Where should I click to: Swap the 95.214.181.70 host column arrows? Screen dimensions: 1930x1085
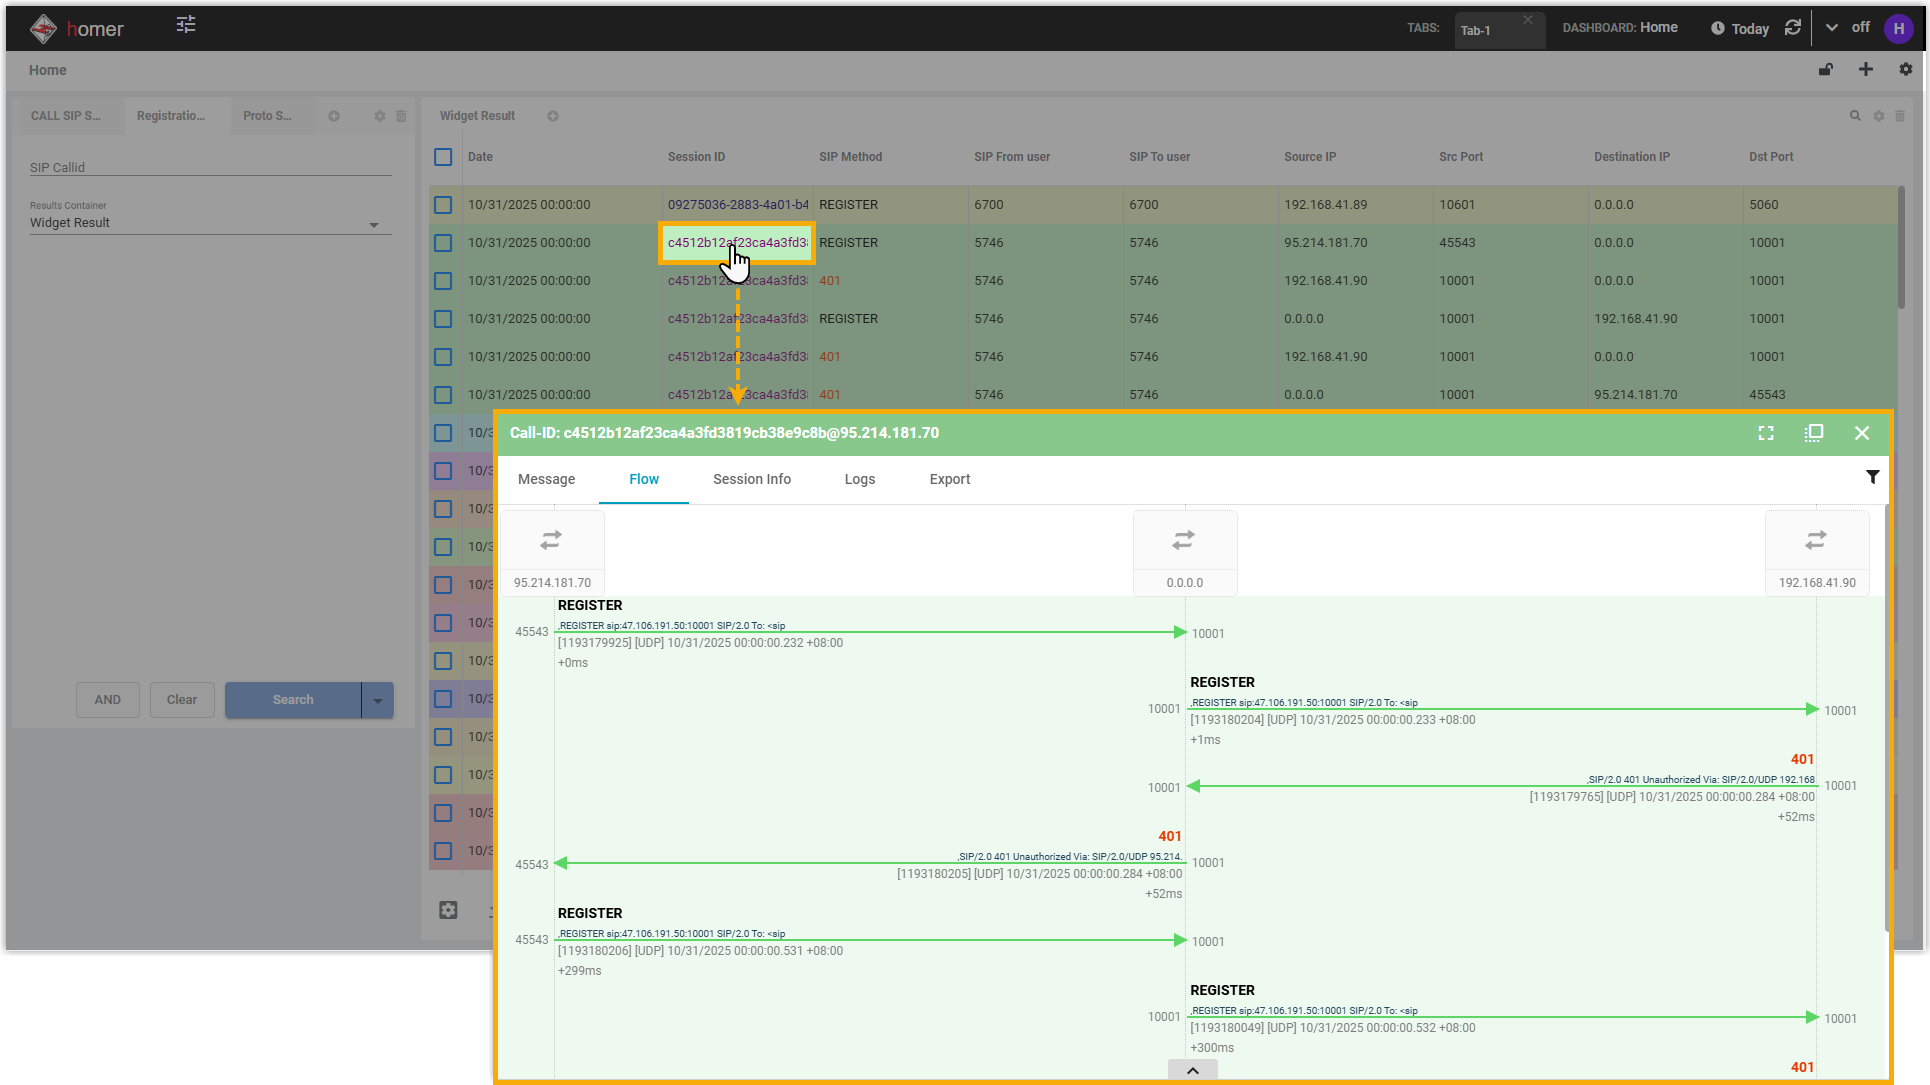[551, 540]
